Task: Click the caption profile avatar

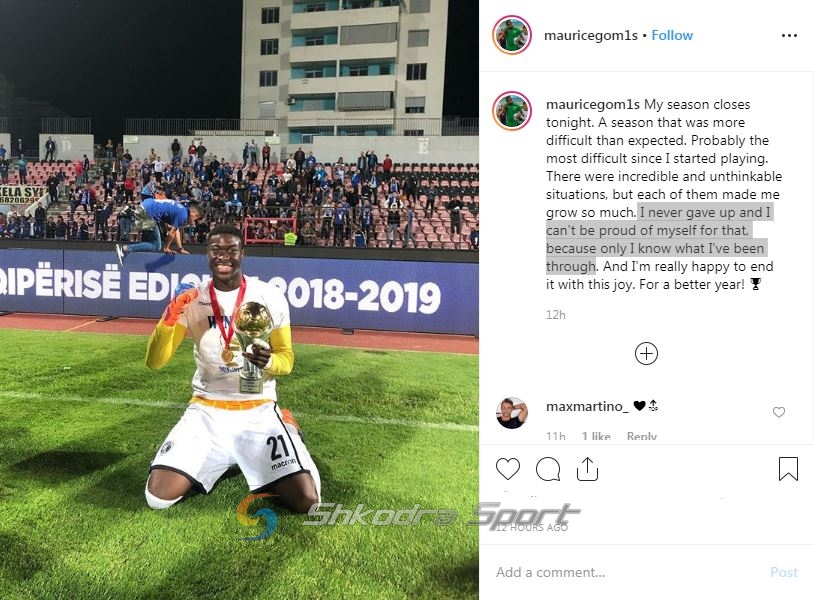Action: click(512, 111)
